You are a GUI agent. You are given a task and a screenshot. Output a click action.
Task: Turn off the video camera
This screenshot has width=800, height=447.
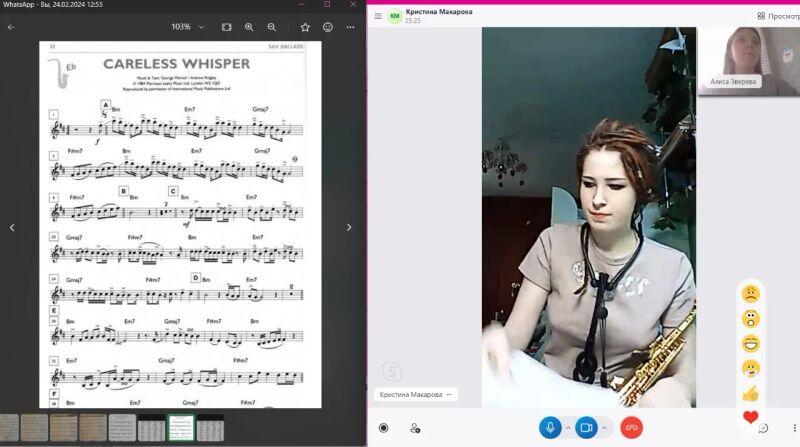[x=586, y=428]
